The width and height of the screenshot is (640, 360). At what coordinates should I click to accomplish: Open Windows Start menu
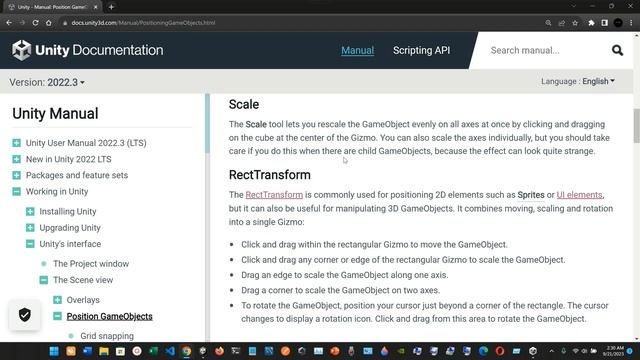[x=54, y=351]
